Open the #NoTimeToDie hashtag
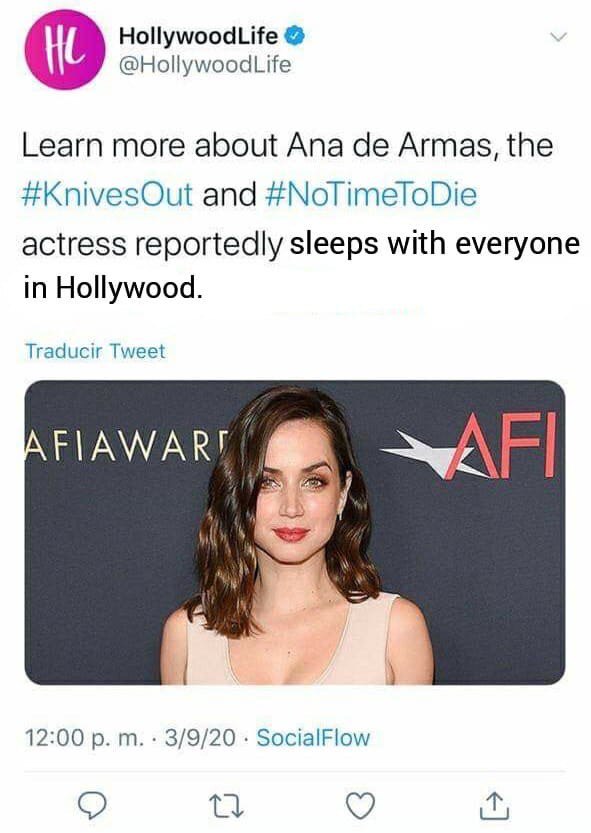Viewport: 591px width, 833px height. pyautogui.click(x=370, y=194)
